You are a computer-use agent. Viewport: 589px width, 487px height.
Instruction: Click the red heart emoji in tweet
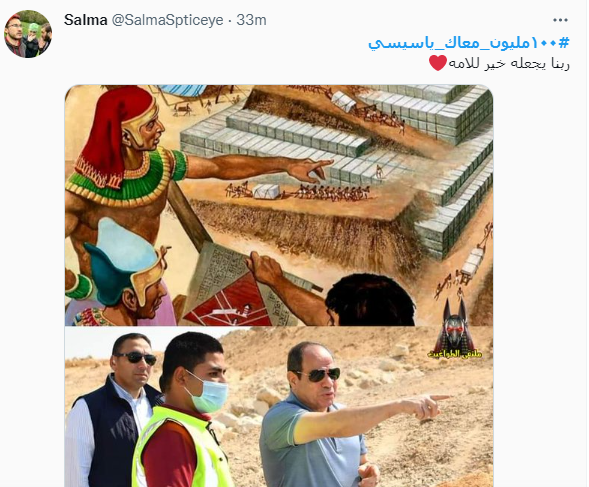point(438,63)
